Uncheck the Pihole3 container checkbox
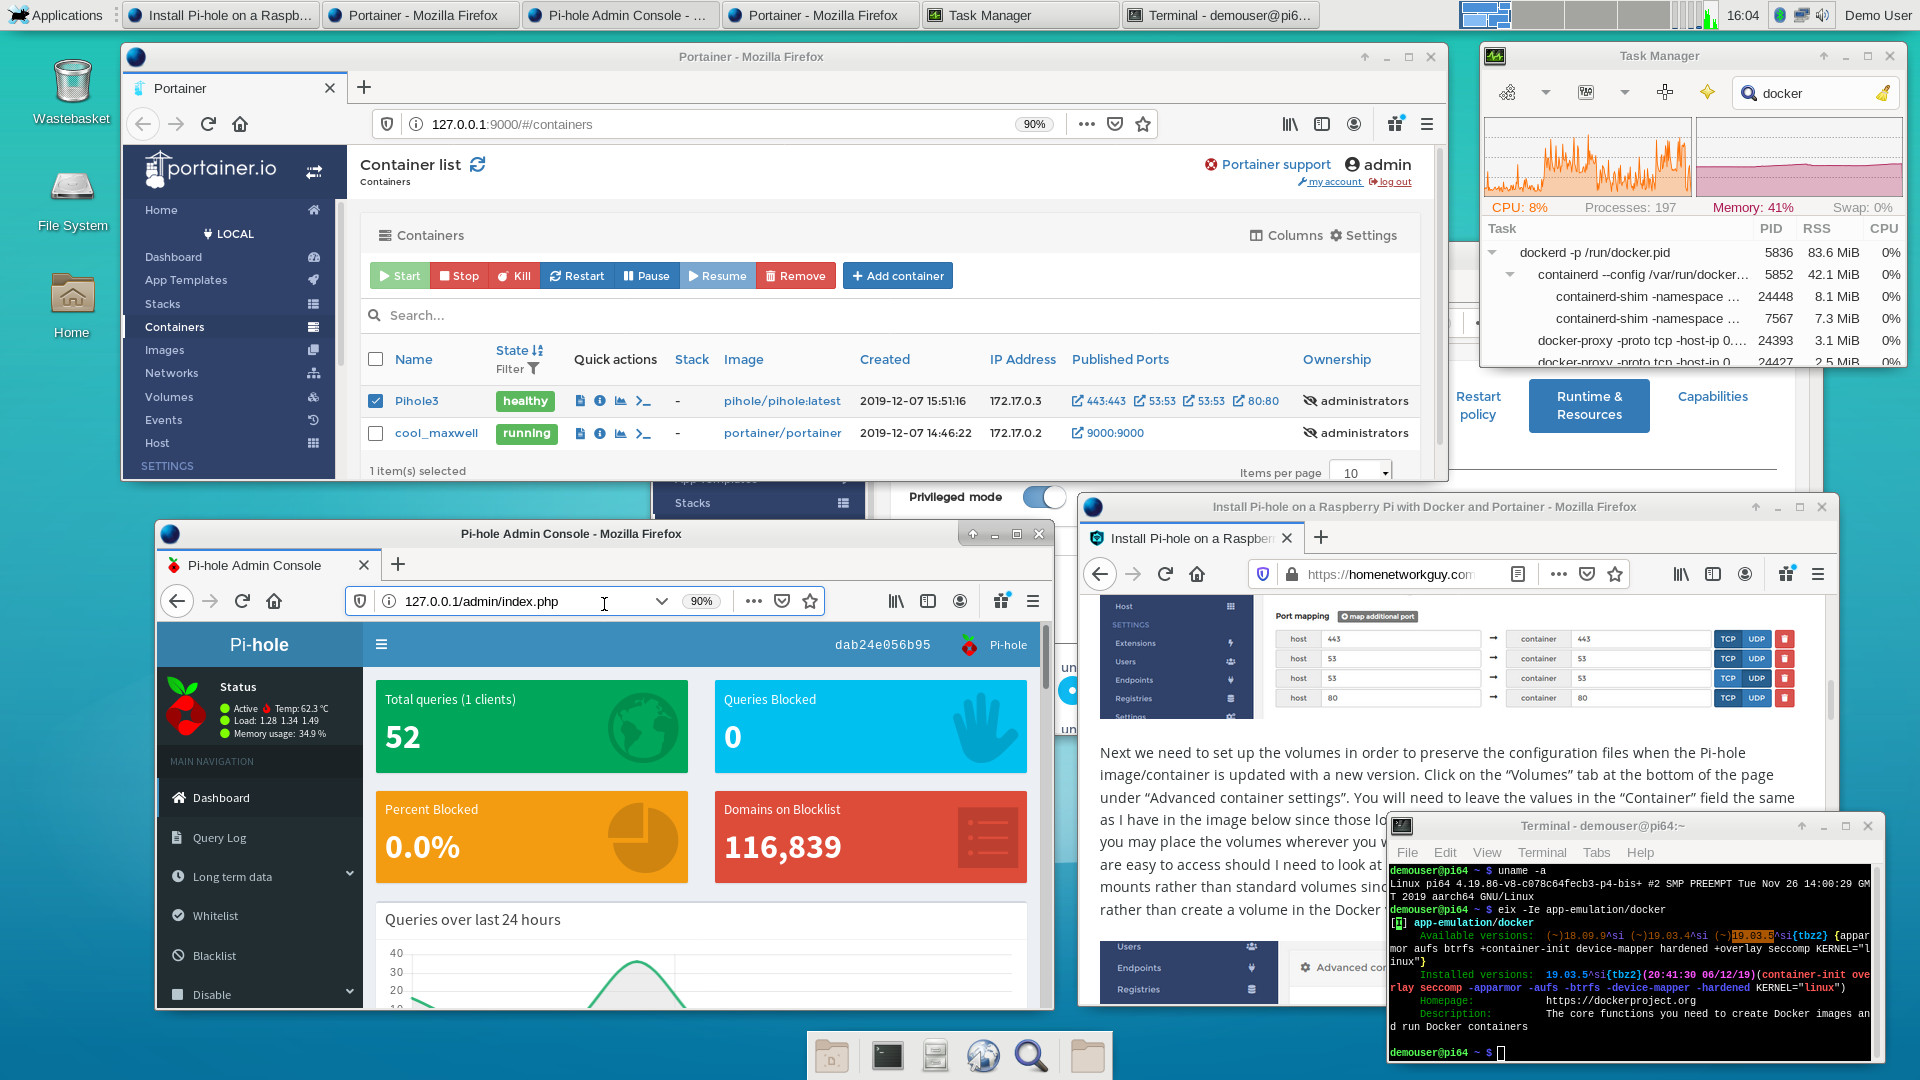This screenshot has width=1920, height=1080. [376, 401]
